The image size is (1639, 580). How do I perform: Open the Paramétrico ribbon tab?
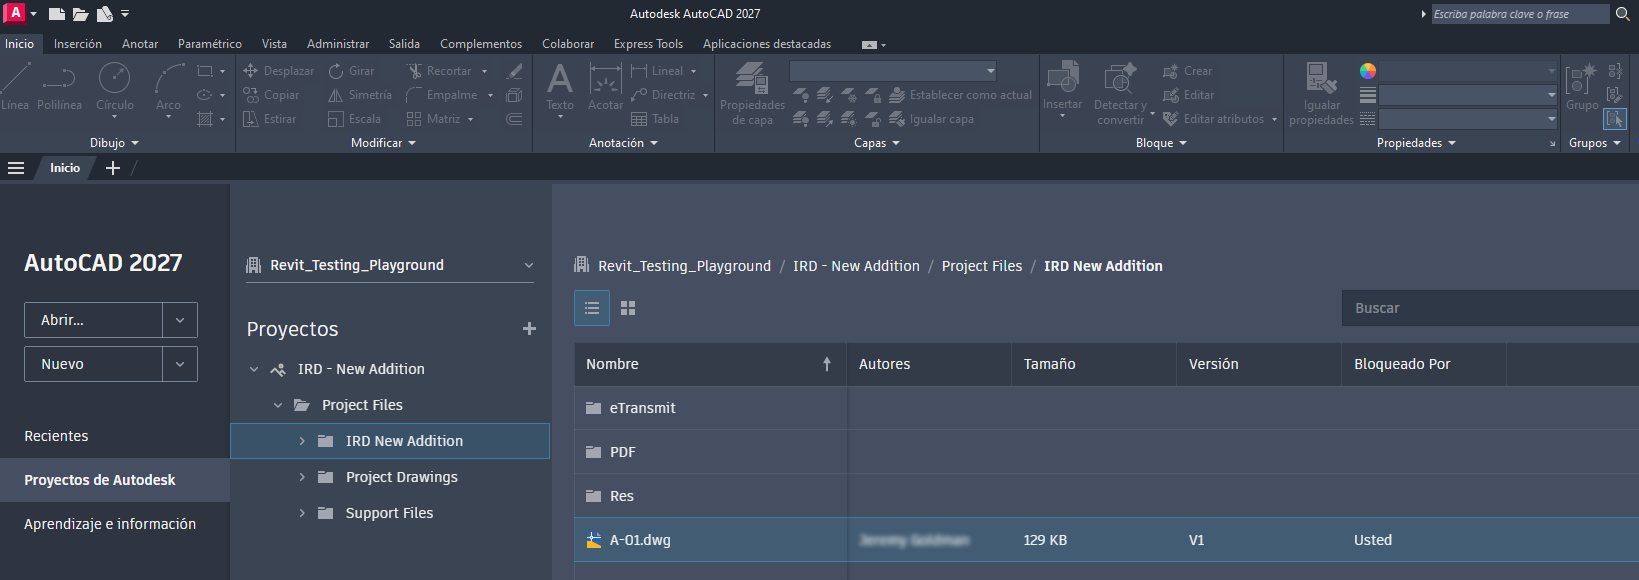210,44
